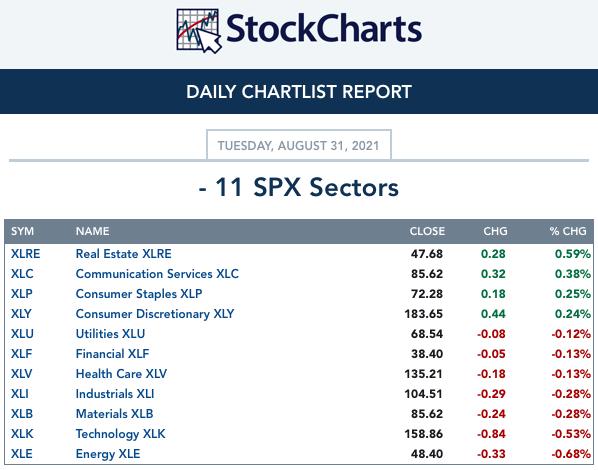Click the Tuesday, August 31, 2021 date box

click(299, 145)
